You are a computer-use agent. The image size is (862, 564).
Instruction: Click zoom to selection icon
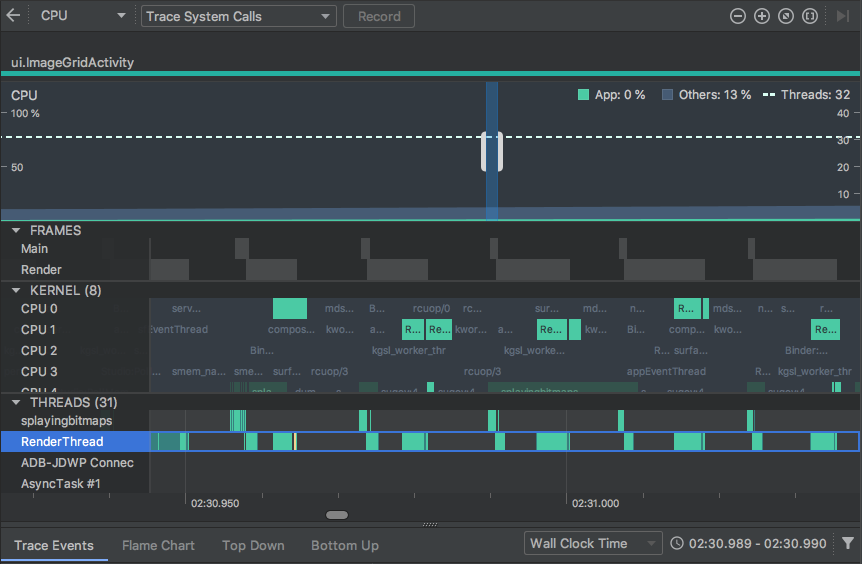[x=810, y=16]
